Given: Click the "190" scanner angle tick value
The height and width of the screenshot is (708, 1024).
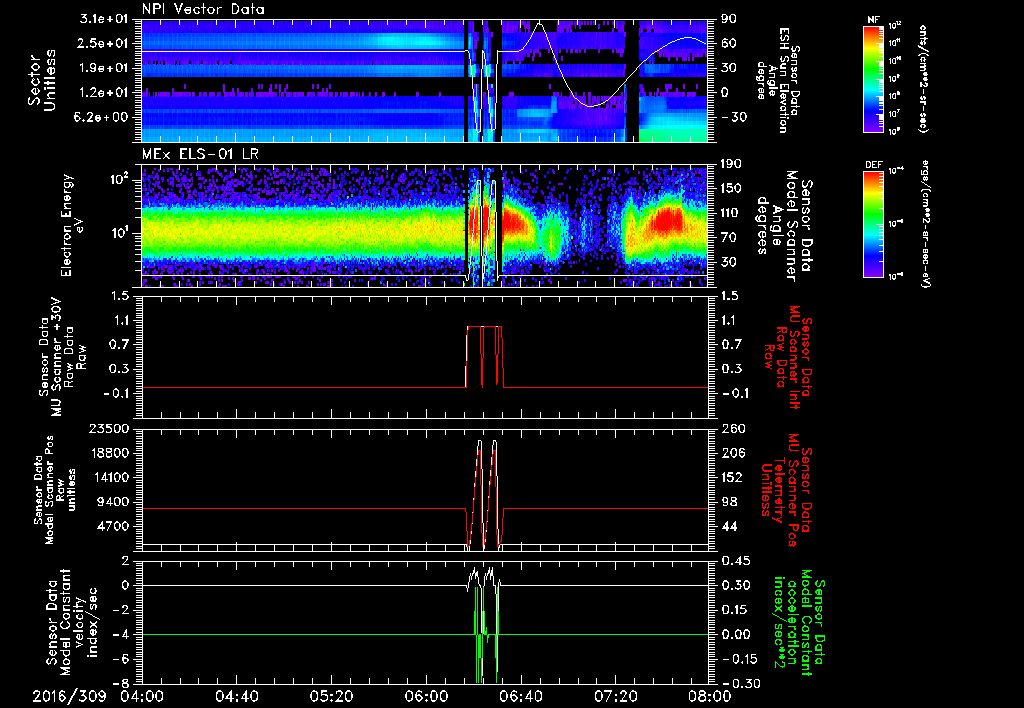Looking at the screenshot, I should [x=729, y=164].
